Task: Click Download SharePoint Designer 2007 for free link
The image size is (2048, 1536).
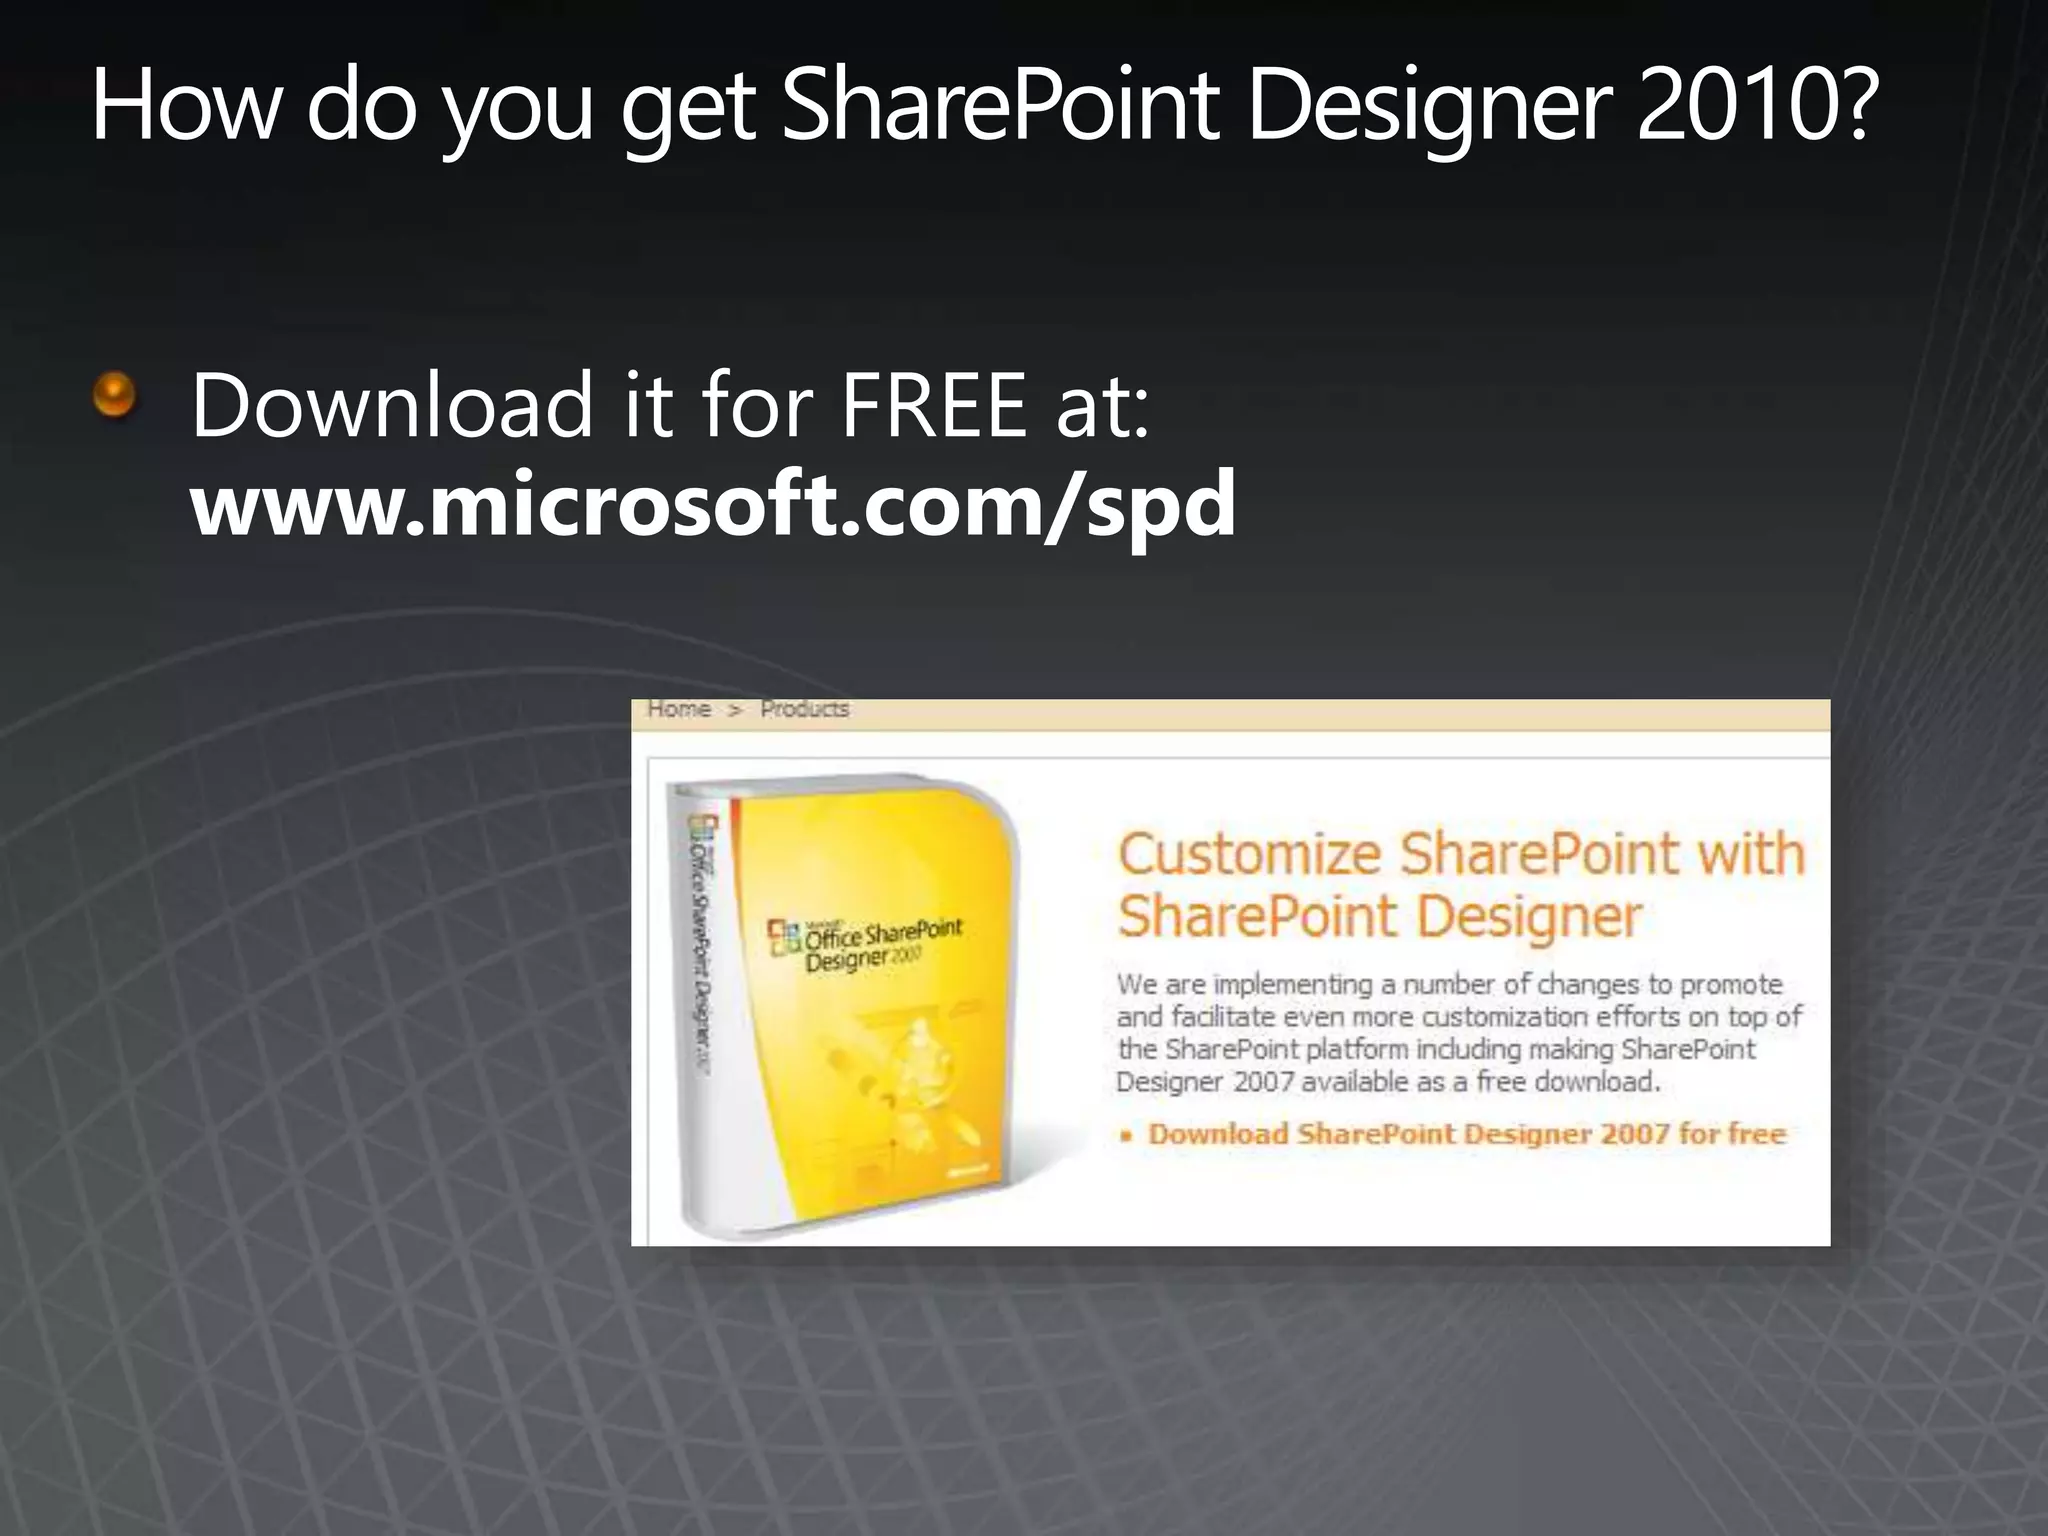Action: coord(1466,1134)
